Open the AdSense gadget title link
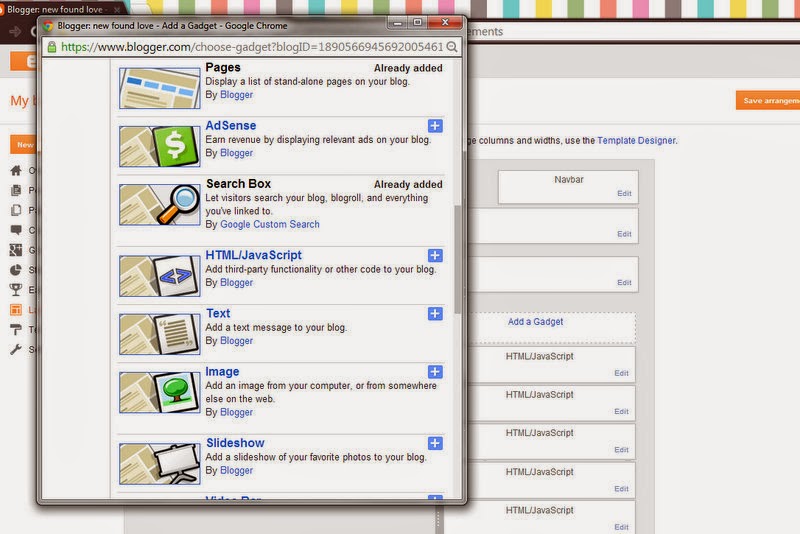This screenshot has width=800, height=534. coord(231,125)
